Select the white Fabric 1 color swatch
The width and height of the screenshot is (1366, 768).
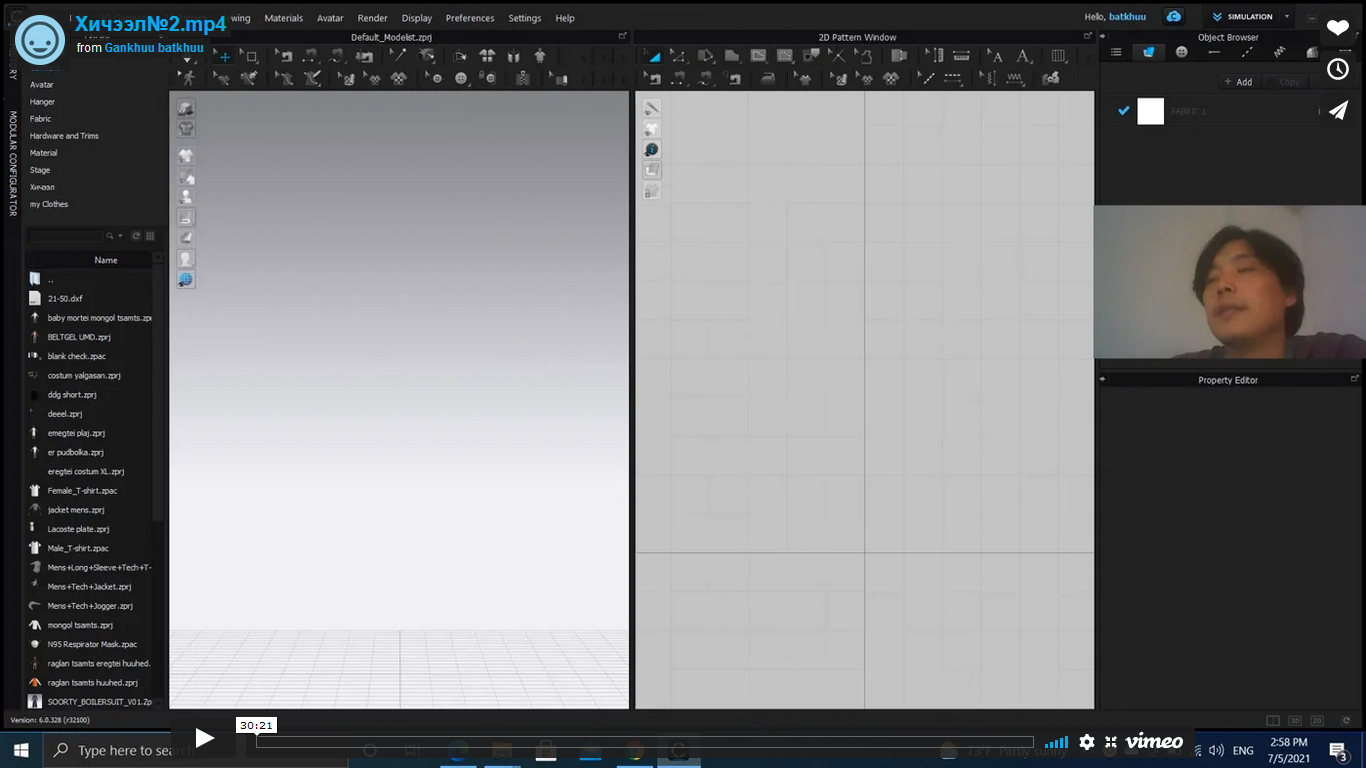[1150, 111]
